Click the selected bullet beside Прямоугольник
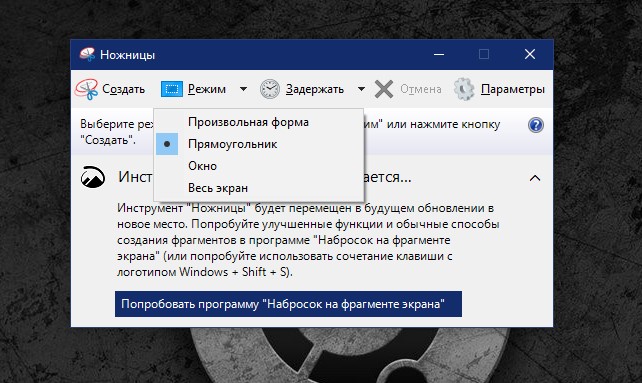The height and width of the screenshot is (383, 642). [167, 144]
